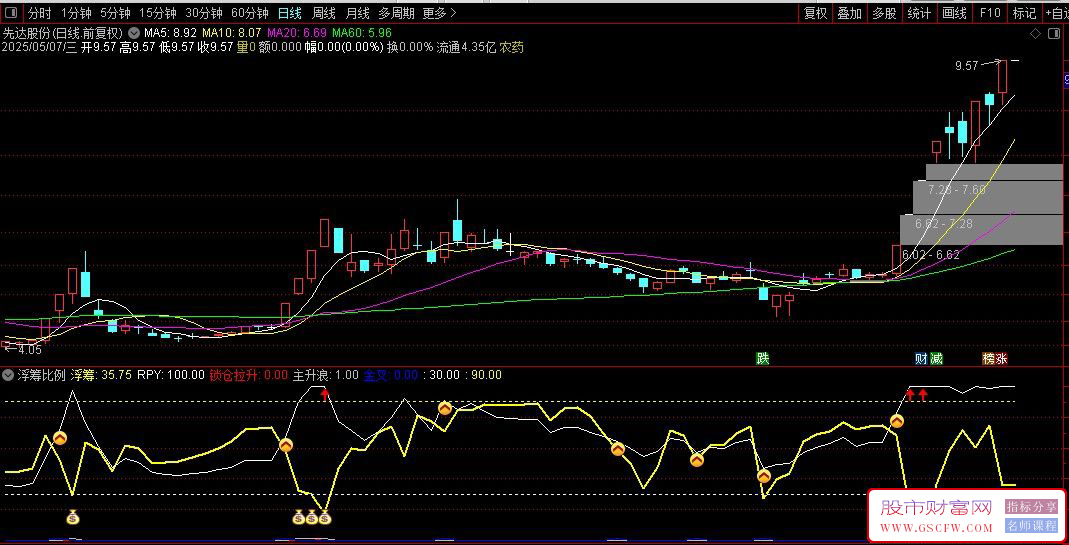This screenshot has height=545, width=1069.
Task: Click the leftmost orange chevron signal
Action: coord(60,438)
